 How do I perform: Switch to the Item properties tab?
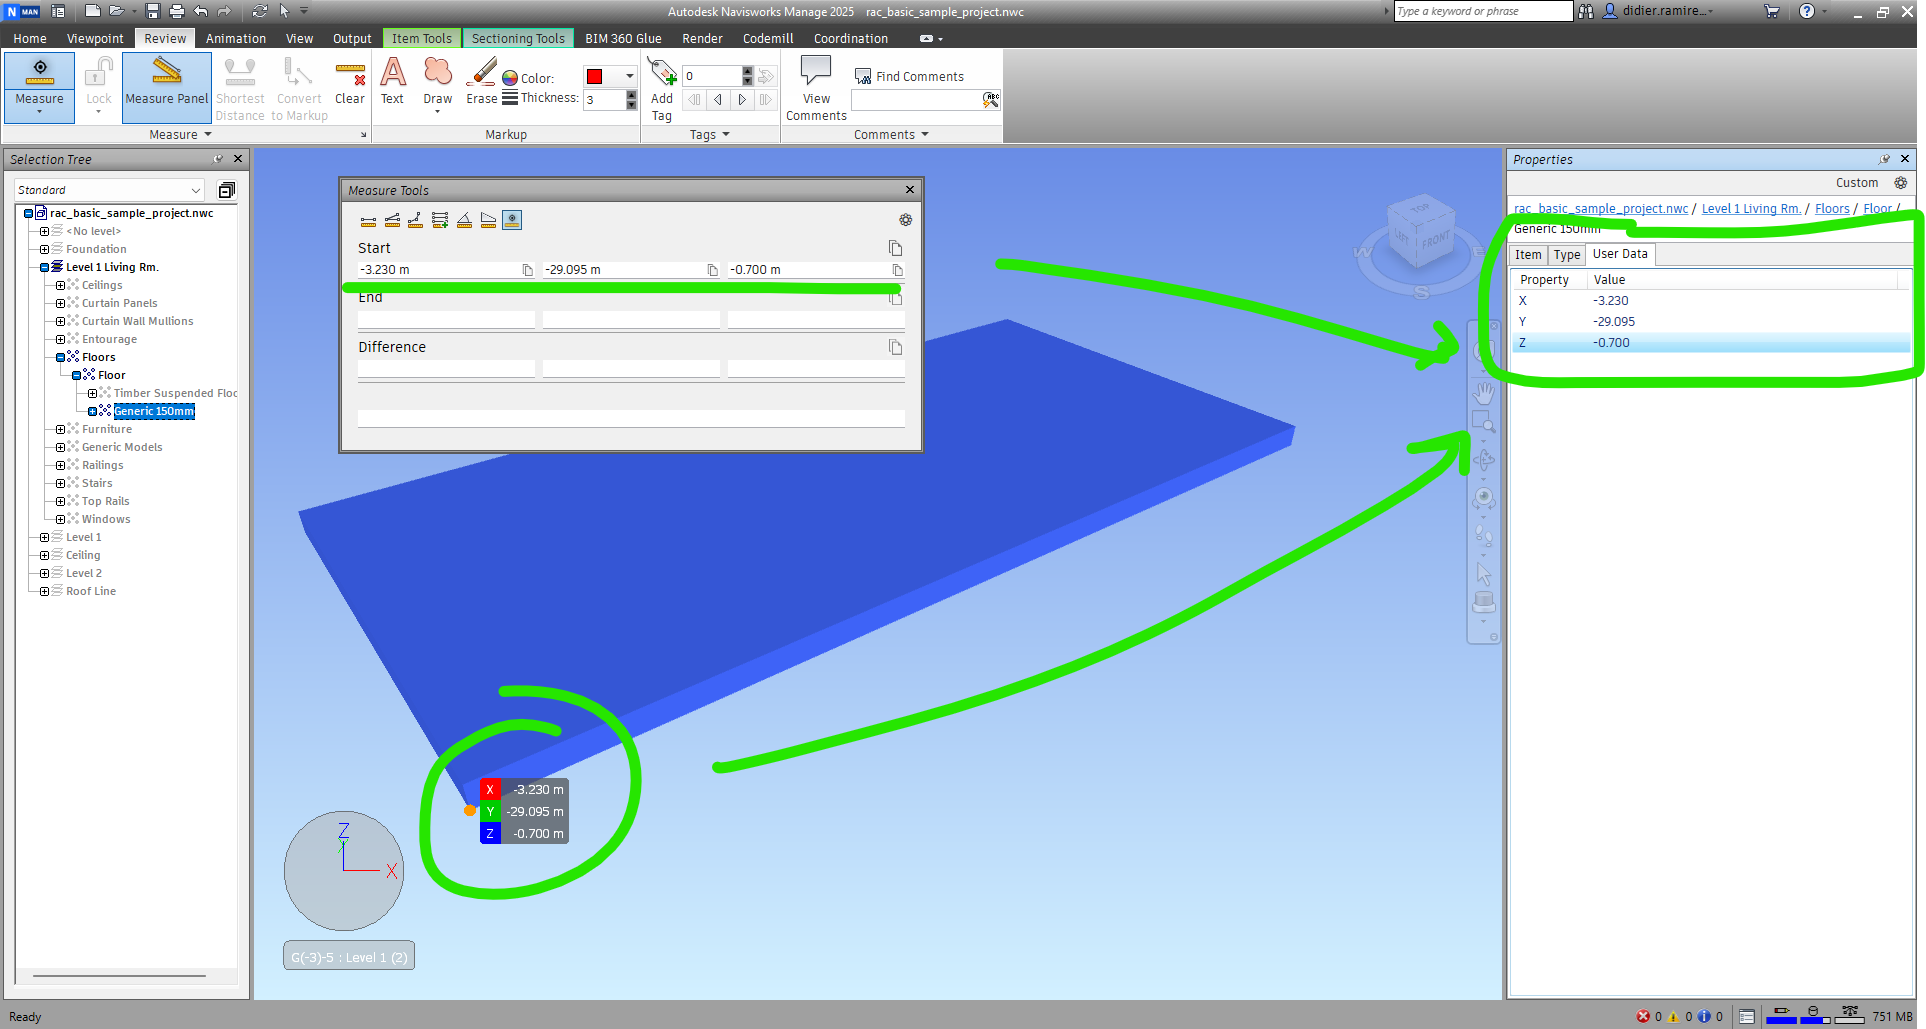[1528, 255]
